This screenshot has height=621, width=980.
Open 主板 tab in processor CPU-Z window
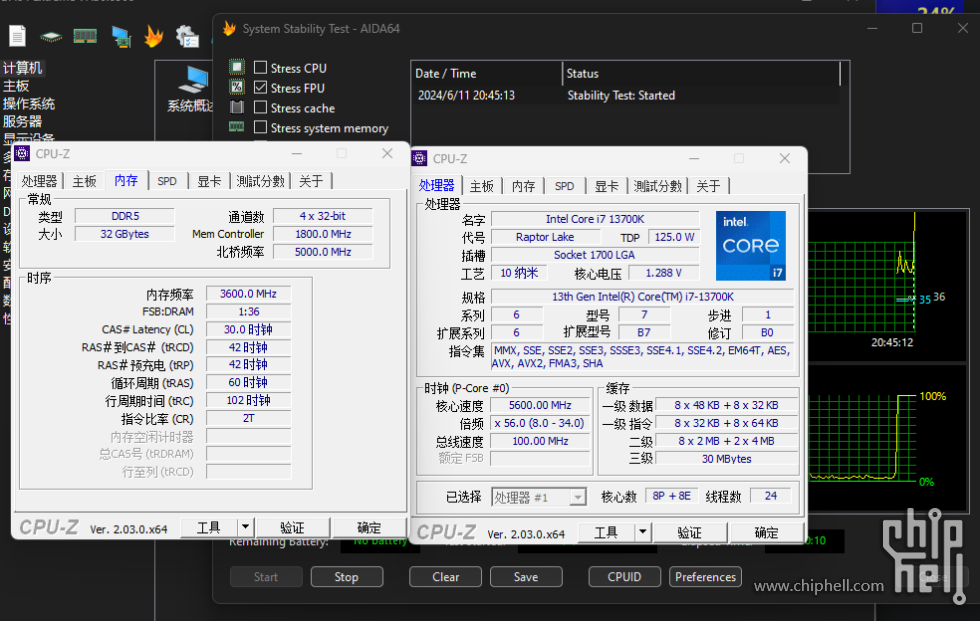(481, 186)
